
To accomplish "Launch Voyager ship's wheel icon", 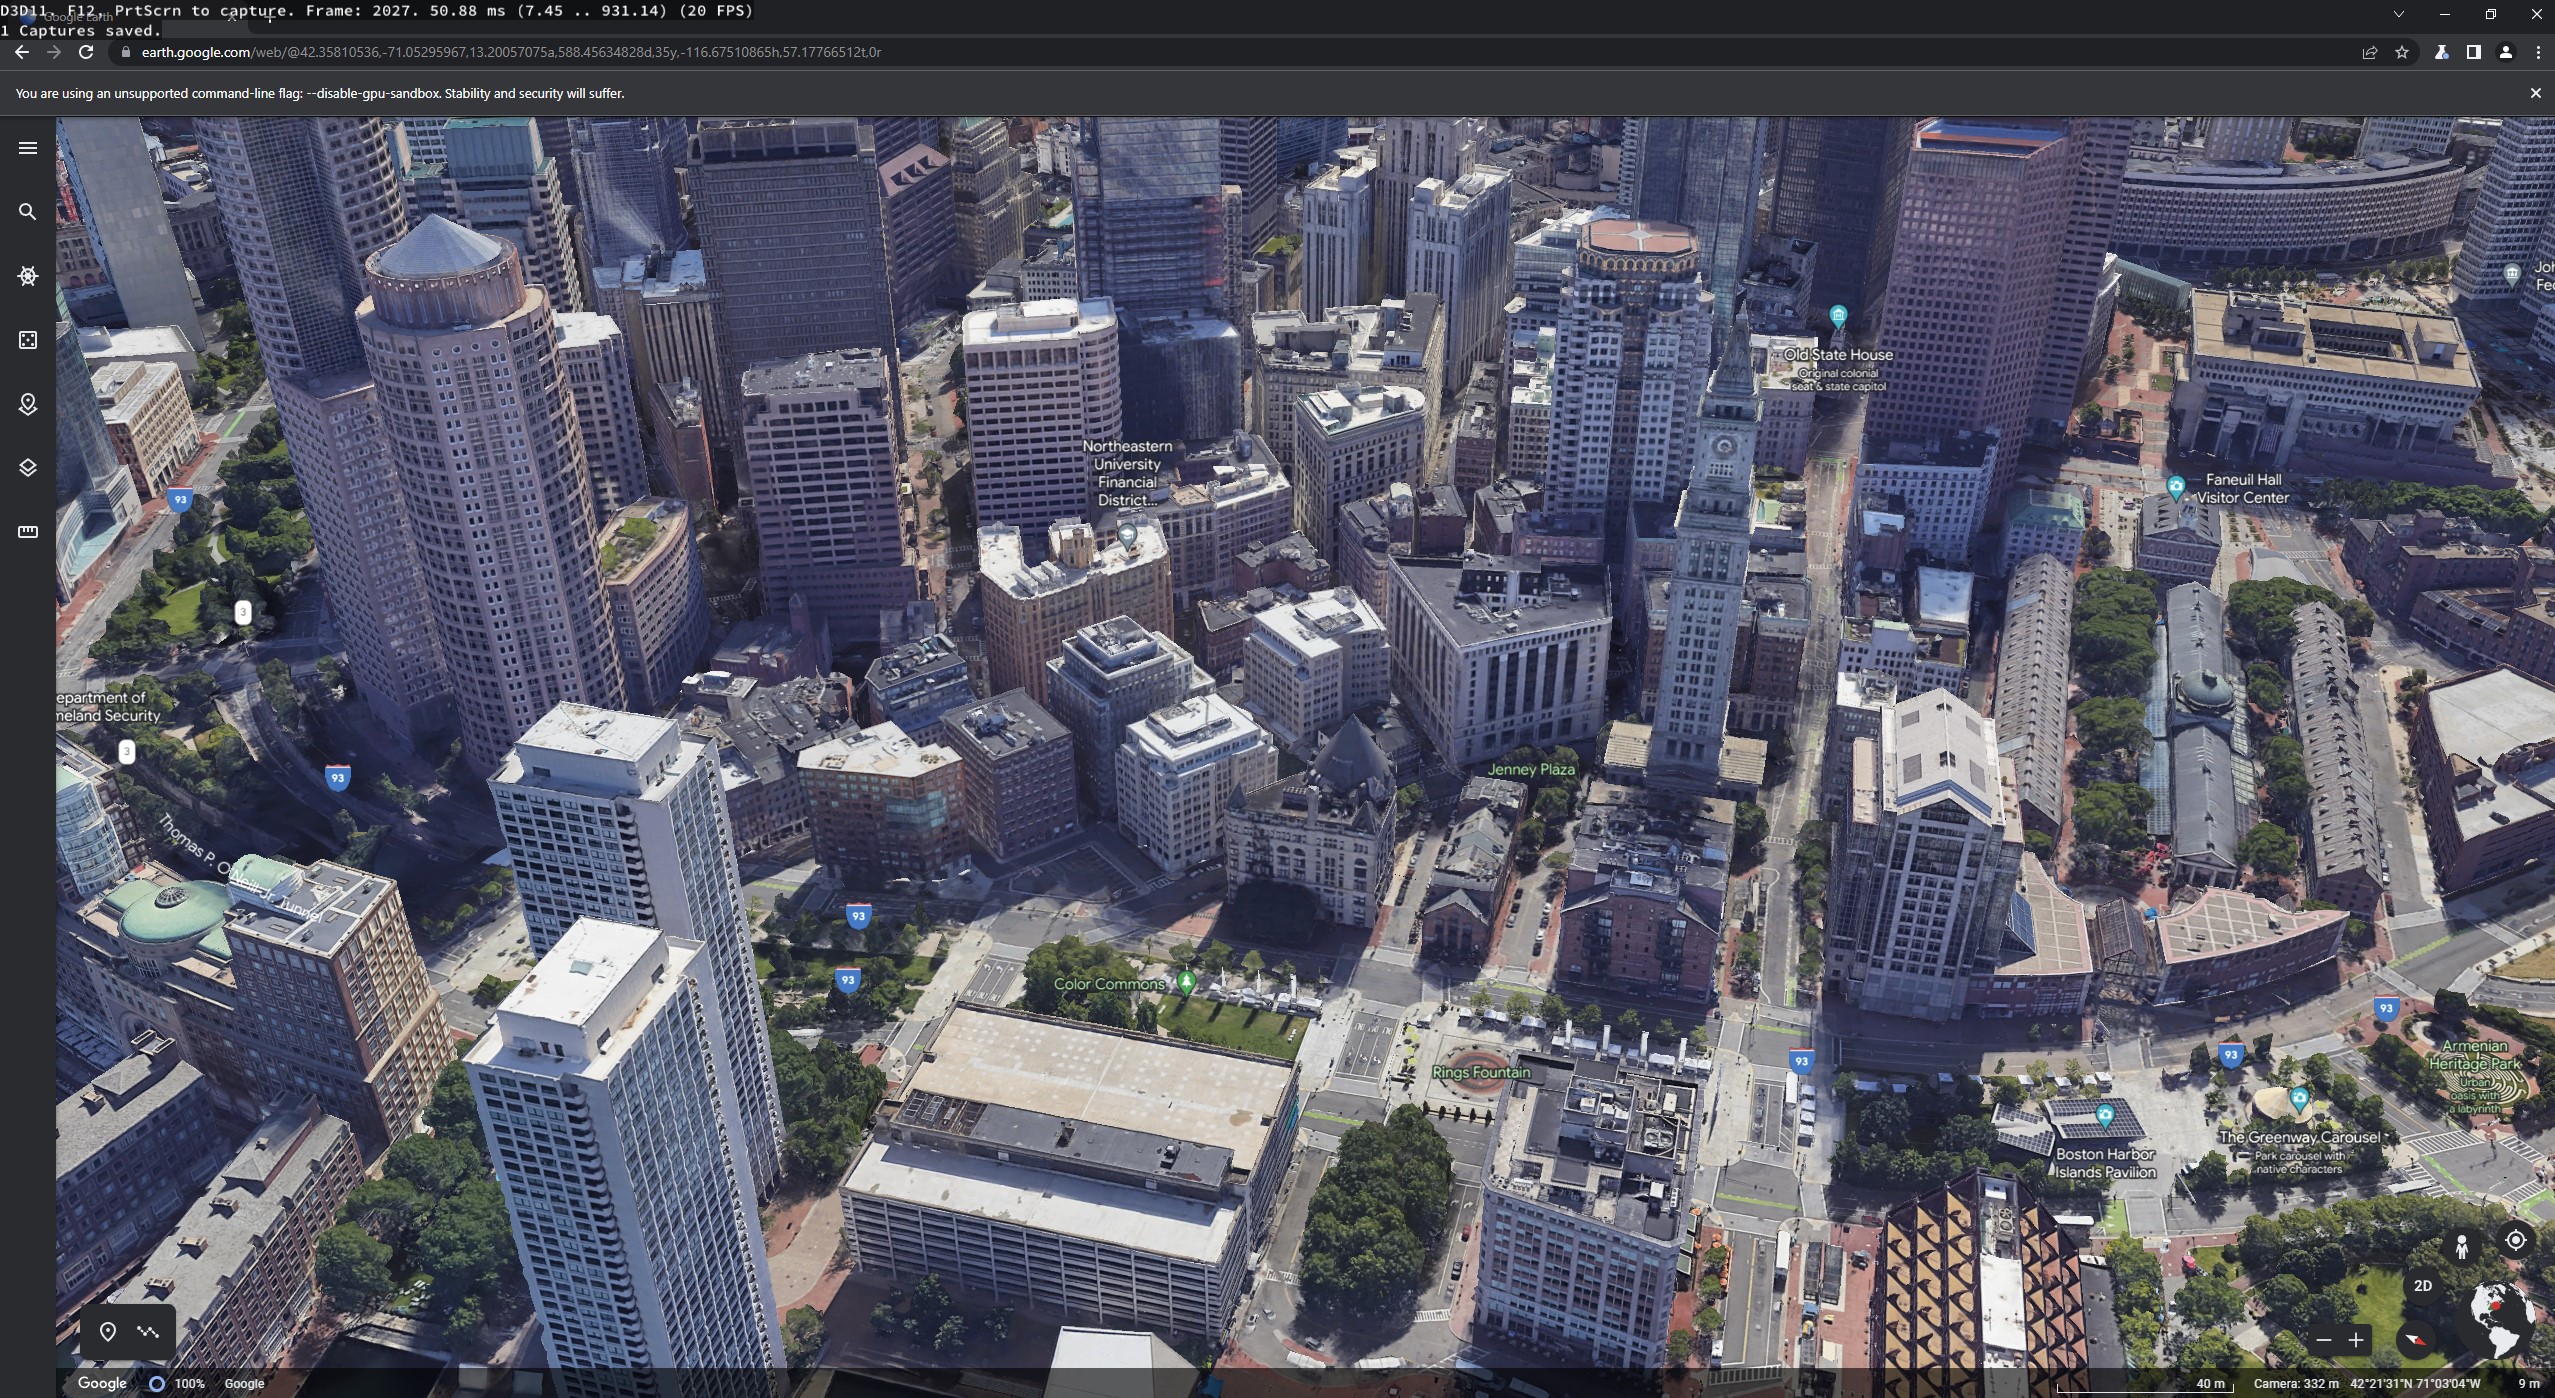I will point(28,276).
